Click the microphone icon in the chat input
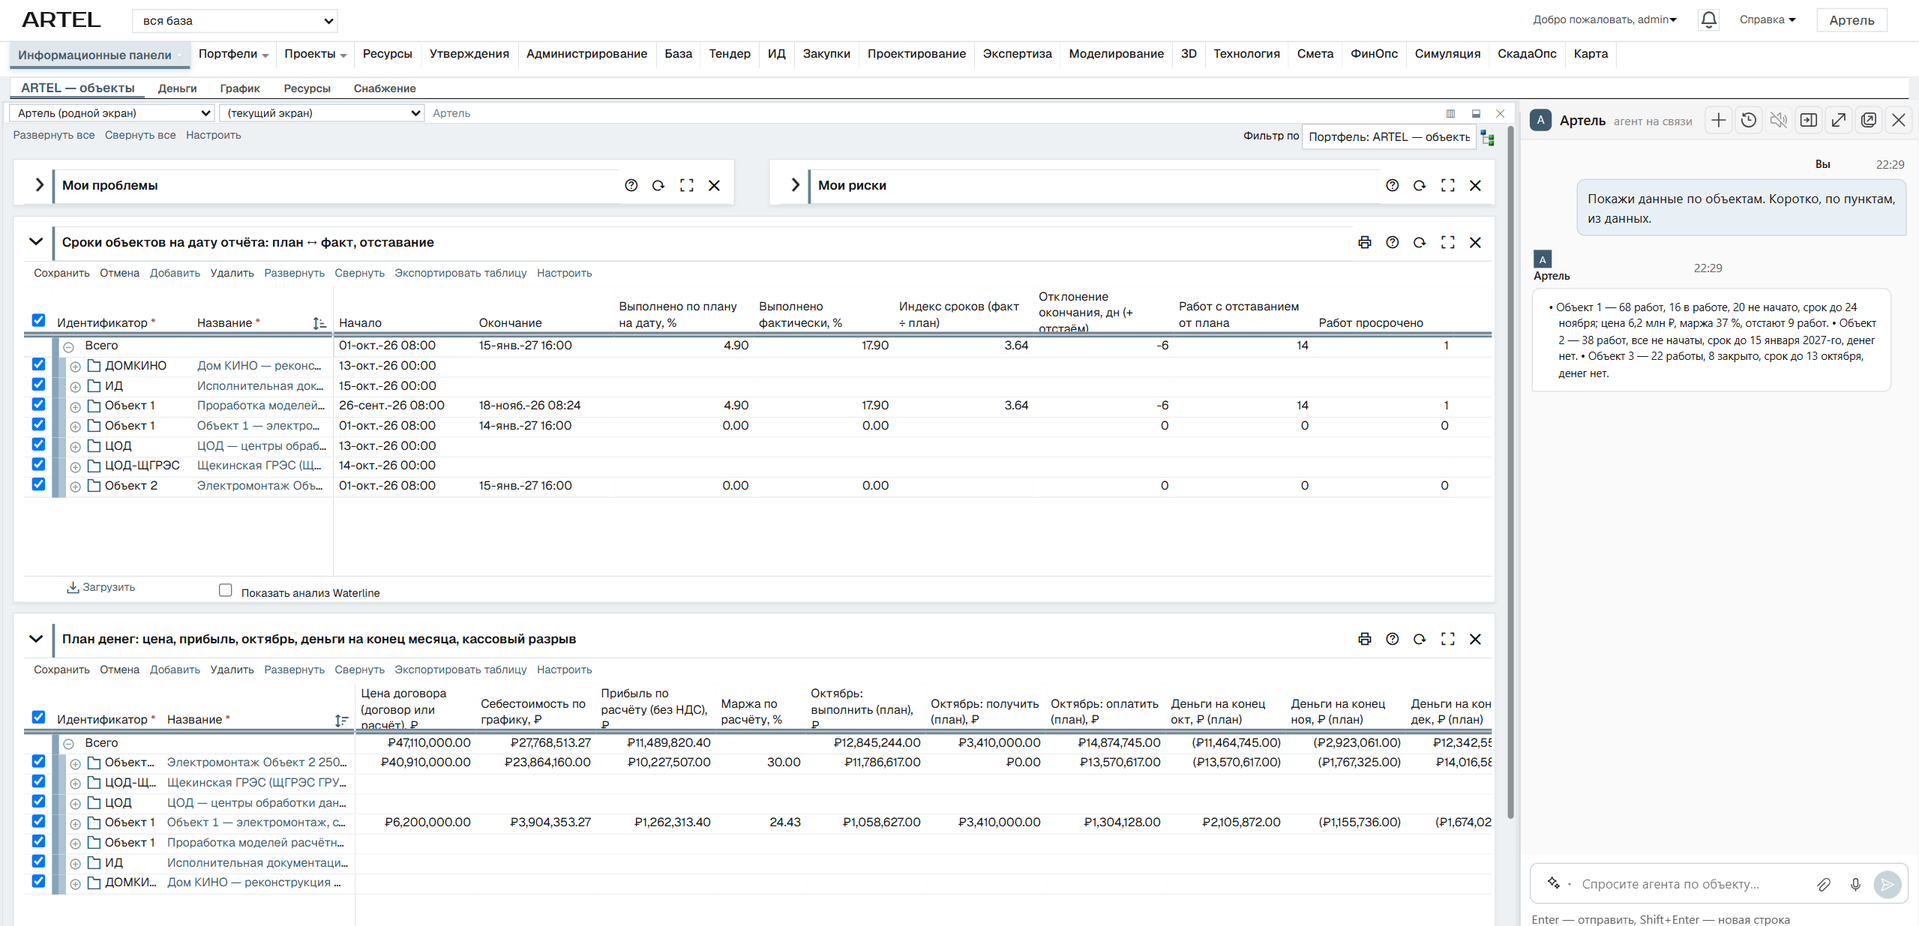Viewport: 1919px width, 926px height. (1855, 884)
